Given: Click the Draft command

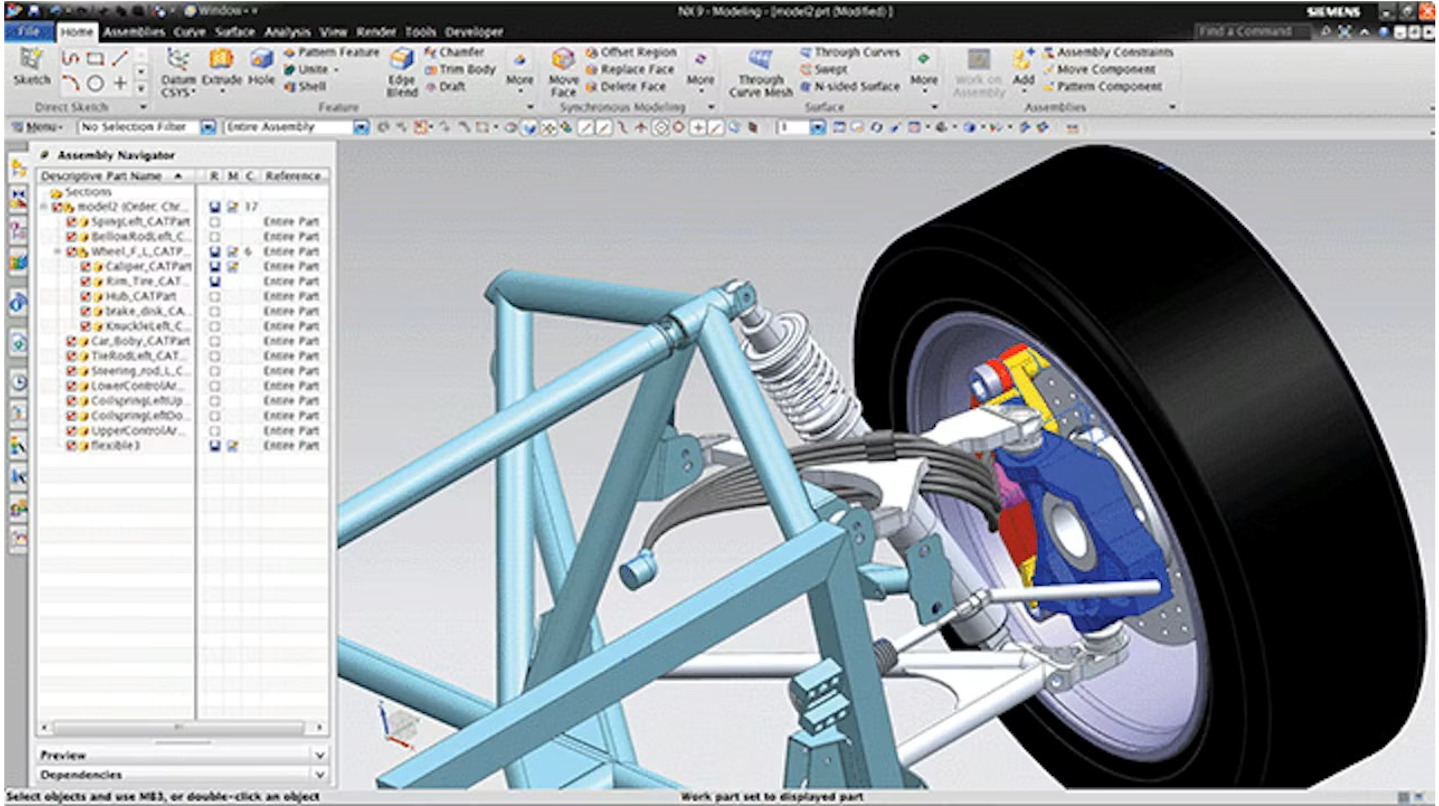Looking at the screenshot, I should (x=445, y=86).
